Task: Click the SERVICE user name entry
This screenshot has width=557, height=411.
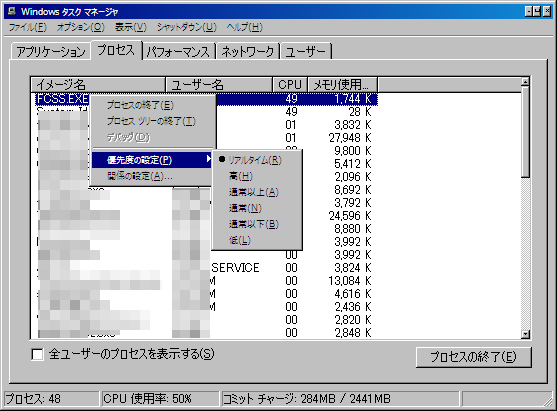Action: (x=236, y=268)
